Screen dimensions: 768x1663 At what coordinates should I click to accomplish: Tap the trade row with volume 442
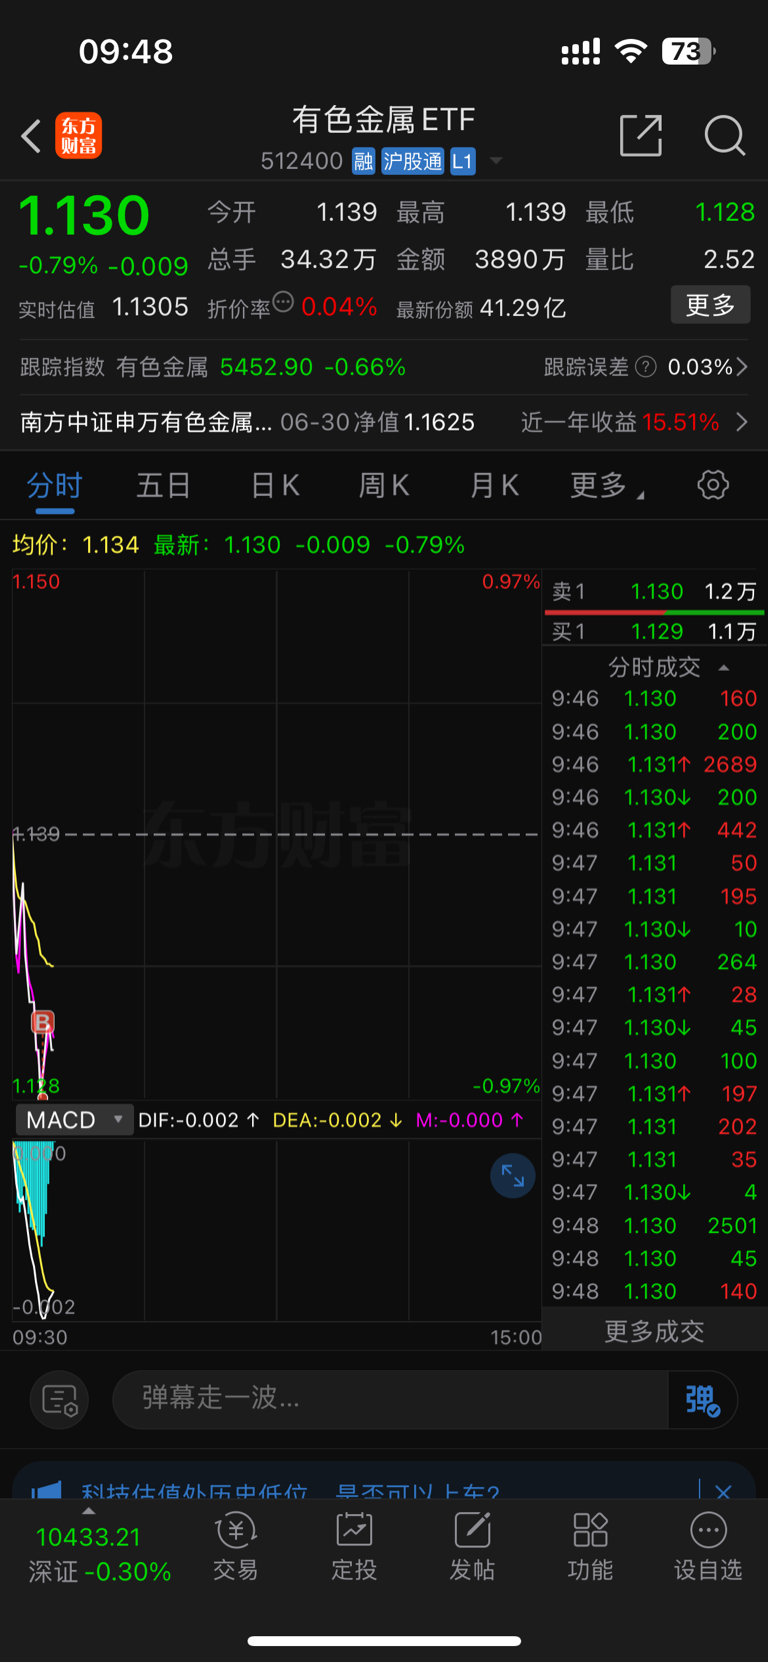click(x=654, y=830)
